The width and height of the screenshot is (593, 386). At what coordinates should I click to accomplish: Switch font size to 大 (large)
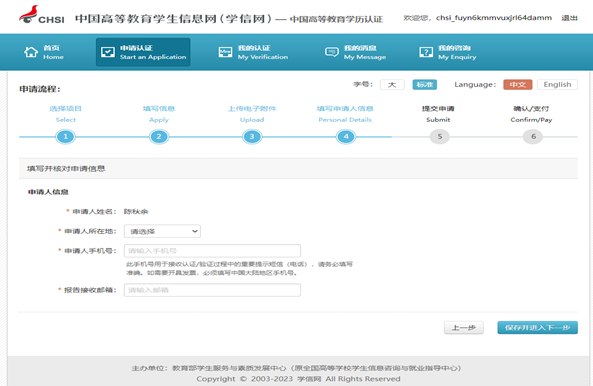(x=392, y=84)
